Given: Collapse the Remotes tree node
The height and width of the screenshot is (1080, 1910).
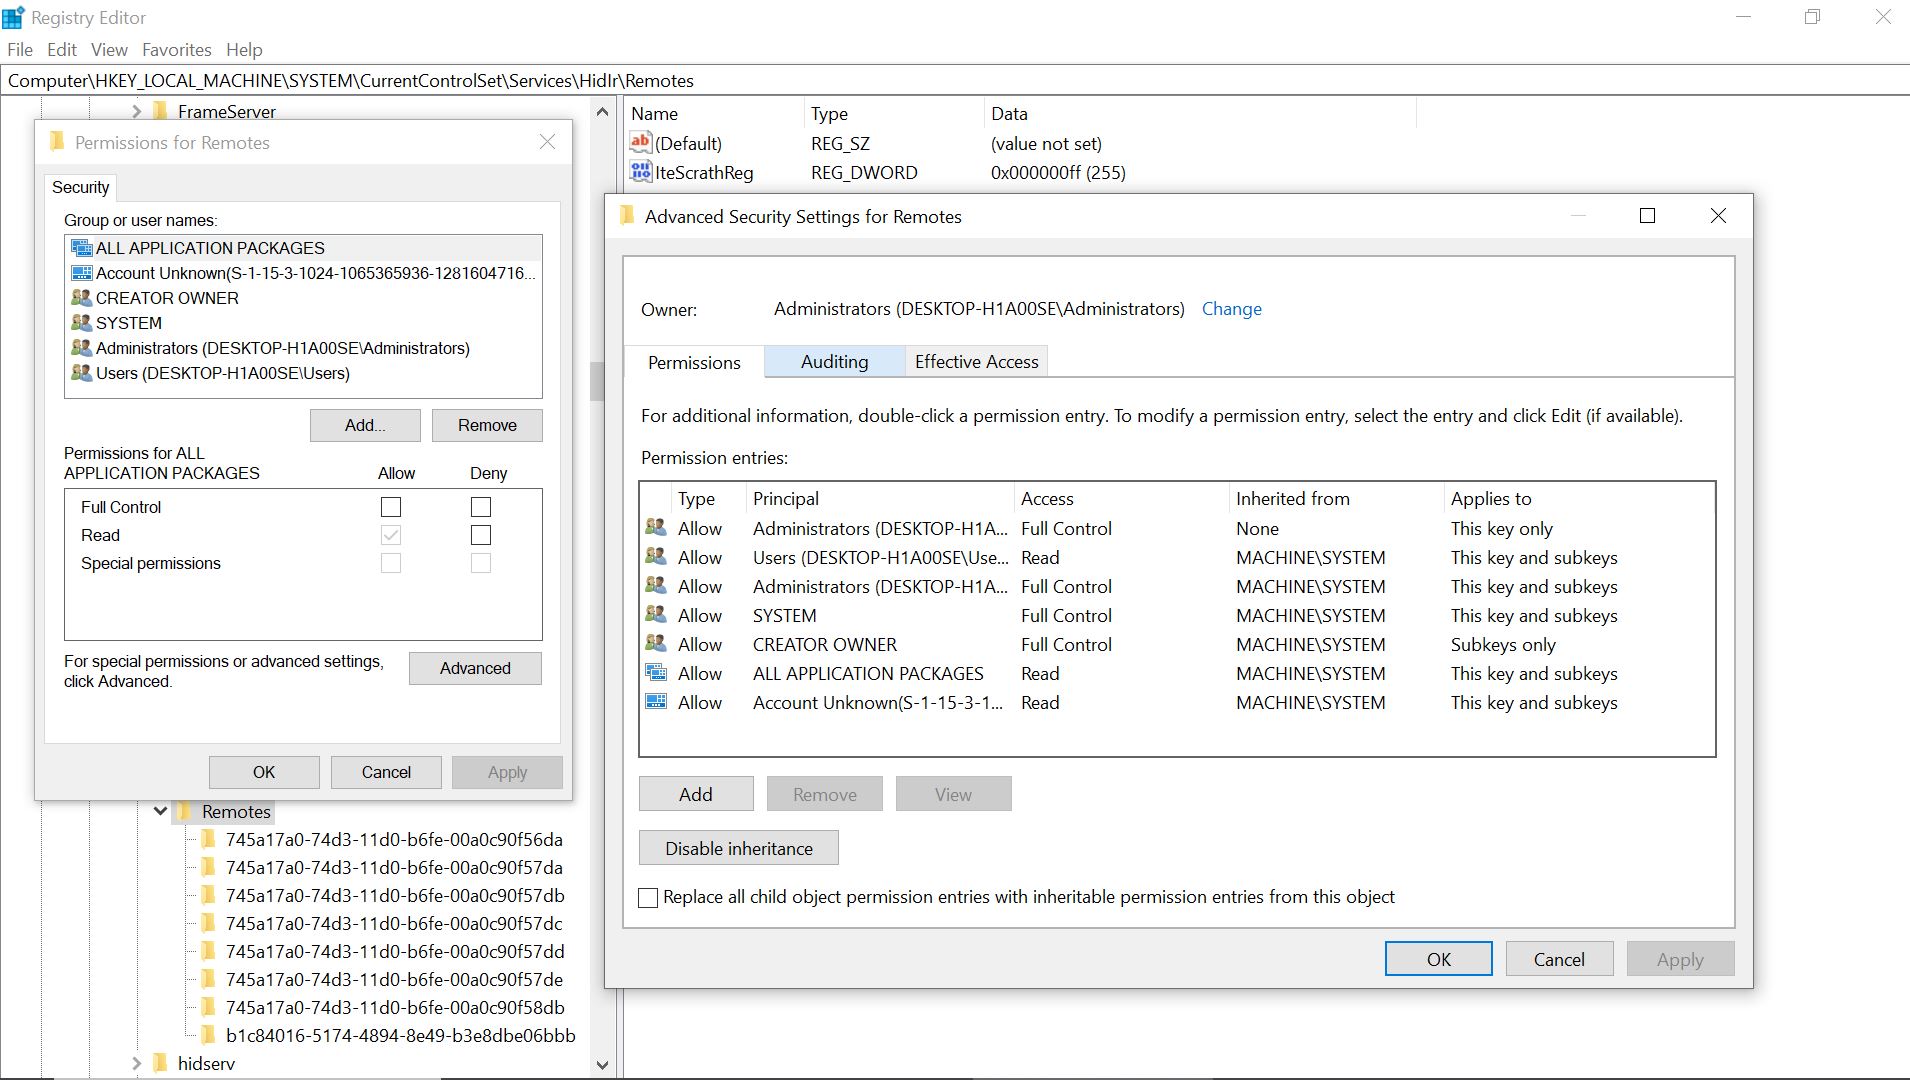Looking at the screenshot, I should point(160,811).
